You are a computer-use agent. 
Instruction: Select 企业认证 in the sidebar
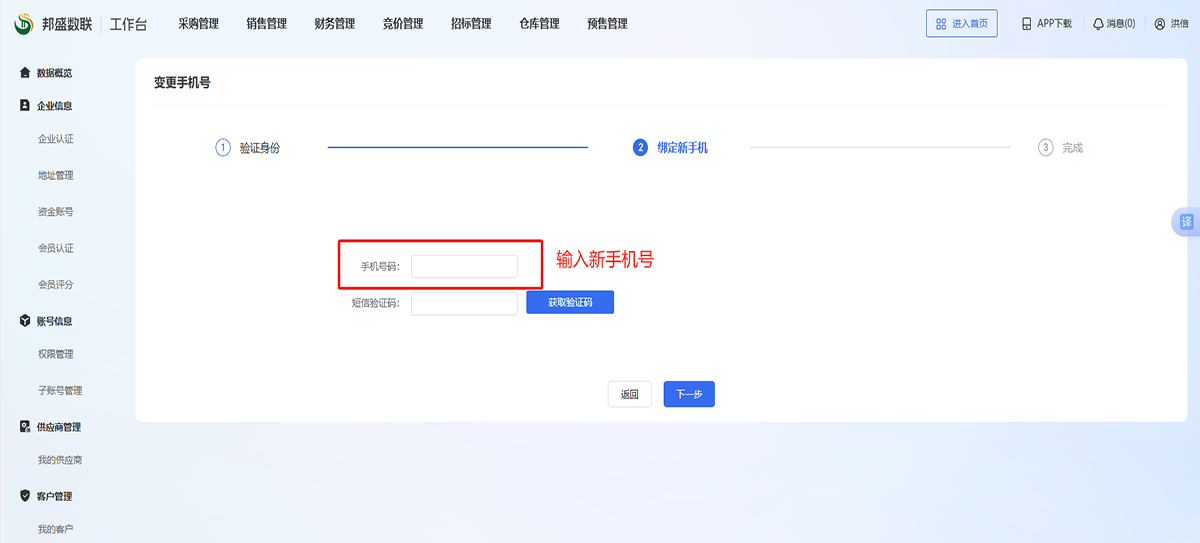coord(56,139)
